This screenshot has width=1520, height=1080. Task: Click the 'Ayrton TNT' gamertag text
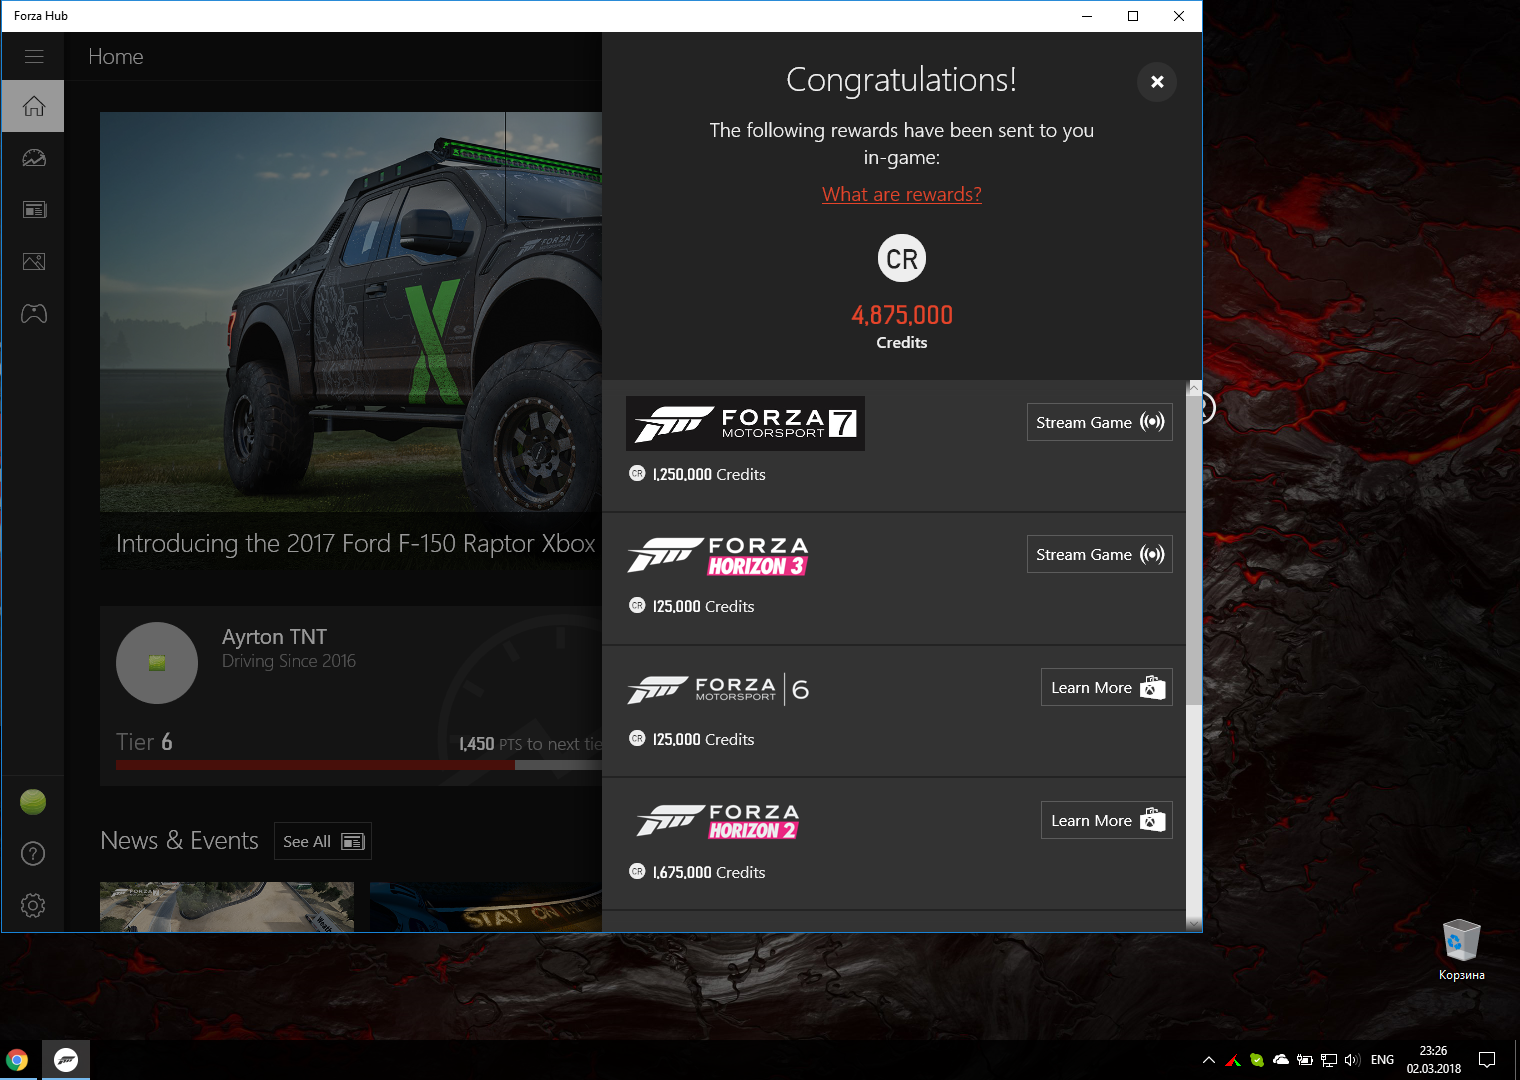coord(274,637)
